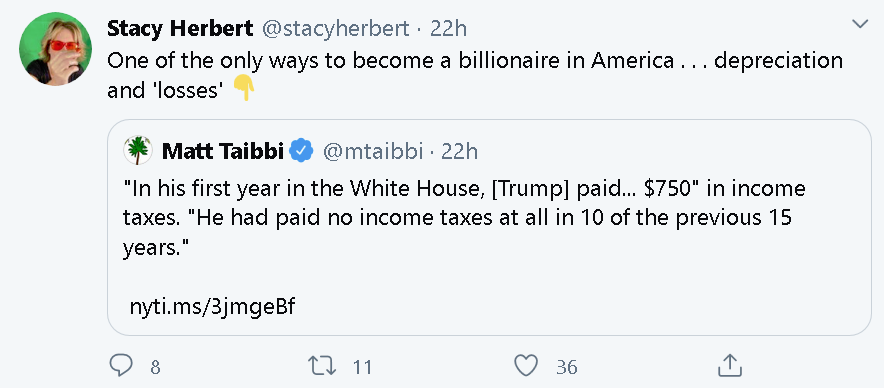Visit Stacy Herbert's display name
Screen dimensions: 884x388
(180, 29)
